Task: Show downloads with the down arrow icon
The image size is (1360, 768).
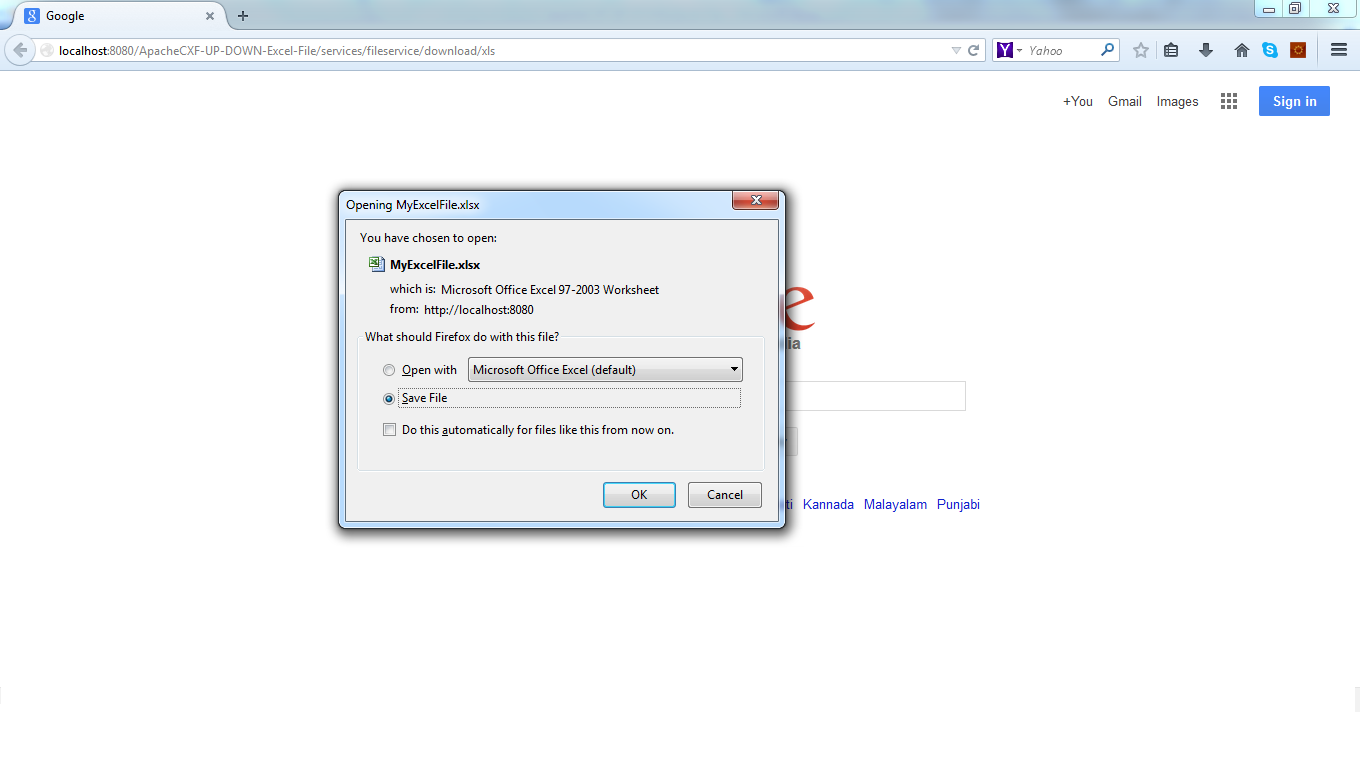Action: click(1206, 50)
